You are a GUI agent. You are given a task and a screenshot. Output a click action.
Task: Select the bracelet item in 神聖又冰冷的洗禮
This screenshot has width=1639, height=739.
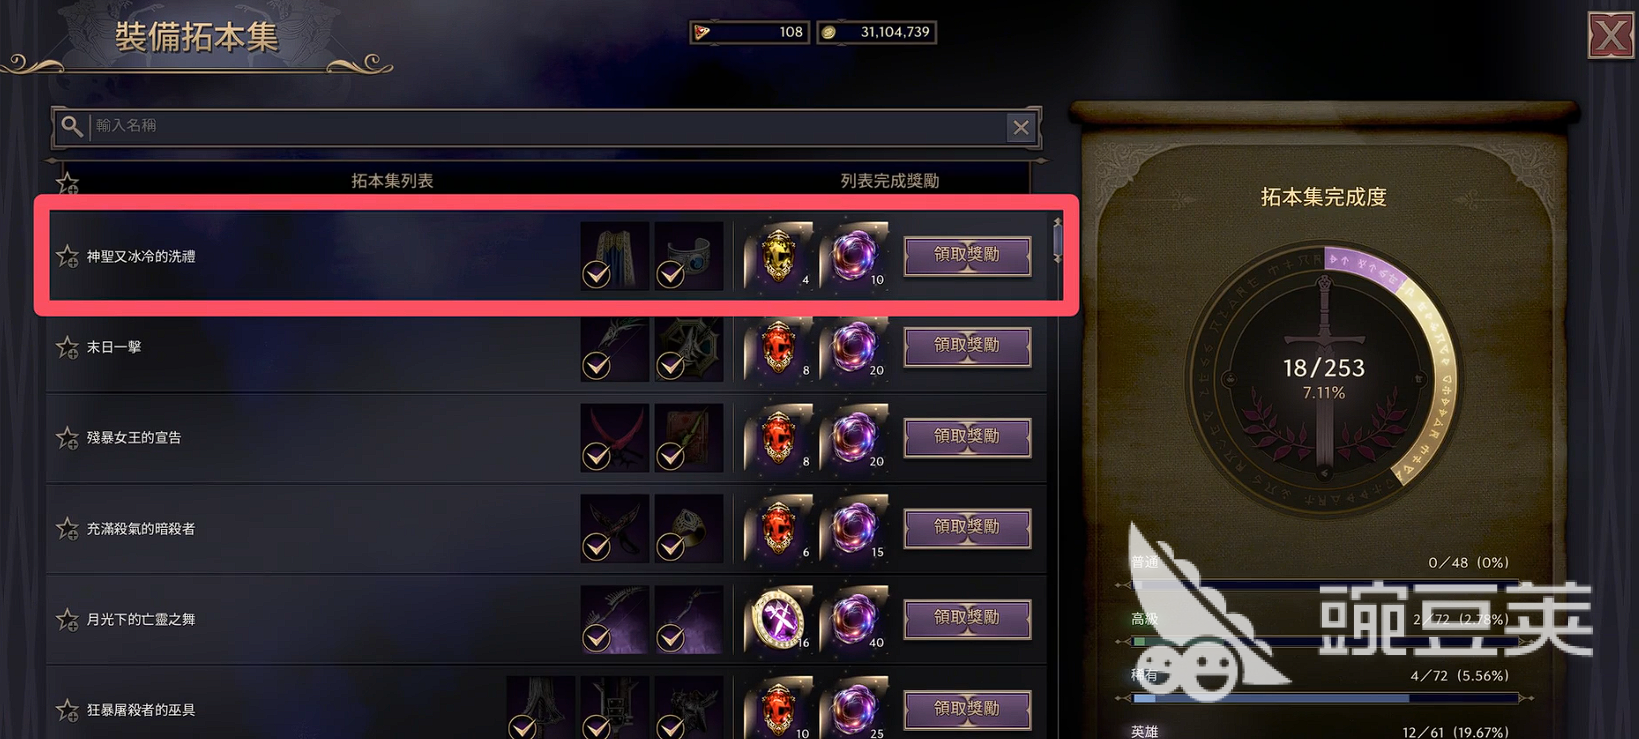click(688, 256)
